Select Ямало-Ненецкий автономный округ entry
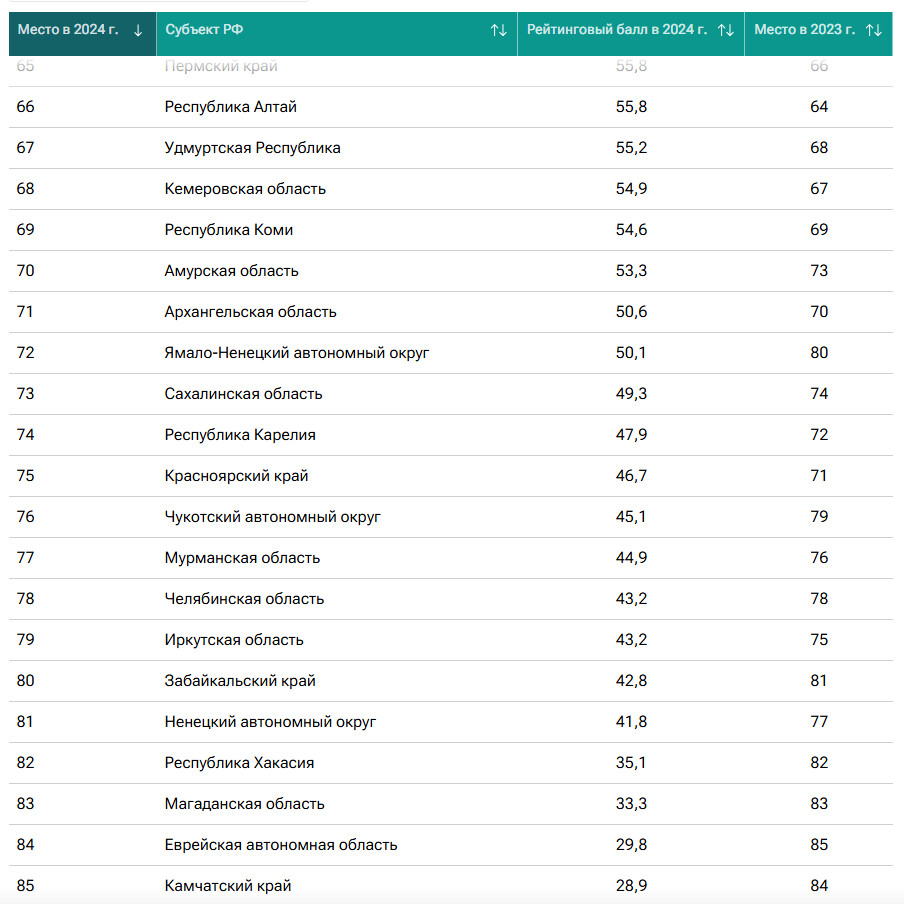This screenshot has width=904, height=904. 297,353
